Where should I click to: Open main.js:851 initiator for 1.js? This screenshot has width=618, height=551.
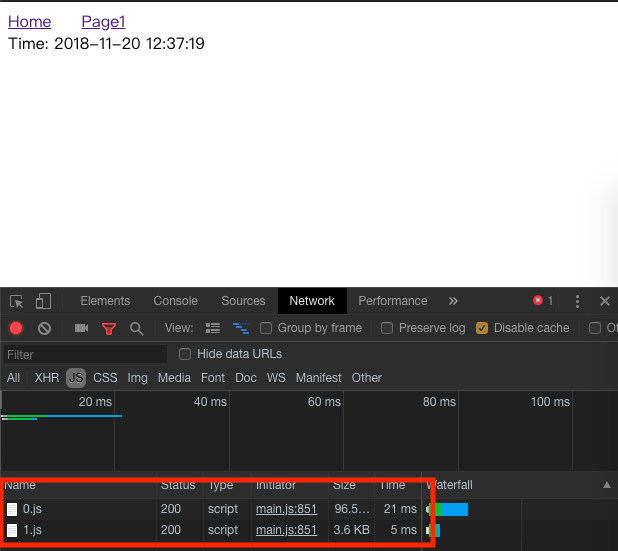pyautogui.click(x=287, y=530)
